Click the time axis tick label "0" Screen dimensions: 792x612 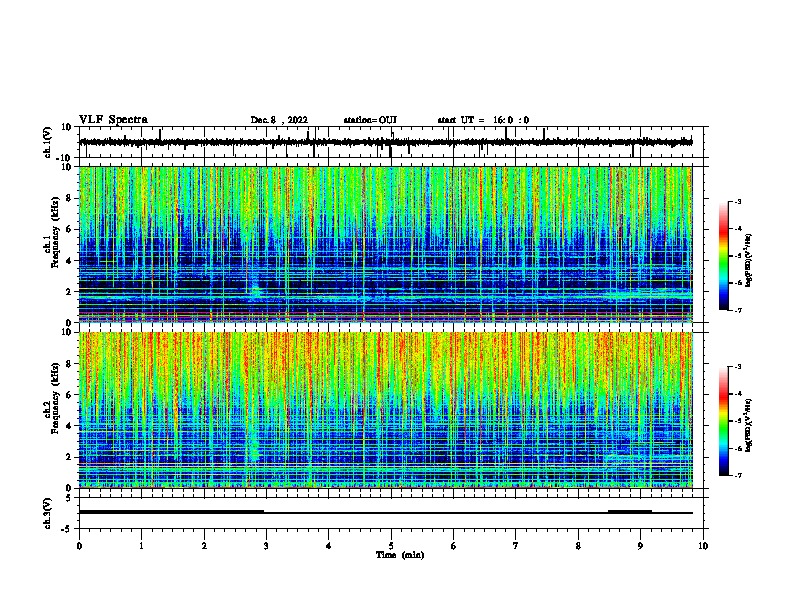[79, 546]
